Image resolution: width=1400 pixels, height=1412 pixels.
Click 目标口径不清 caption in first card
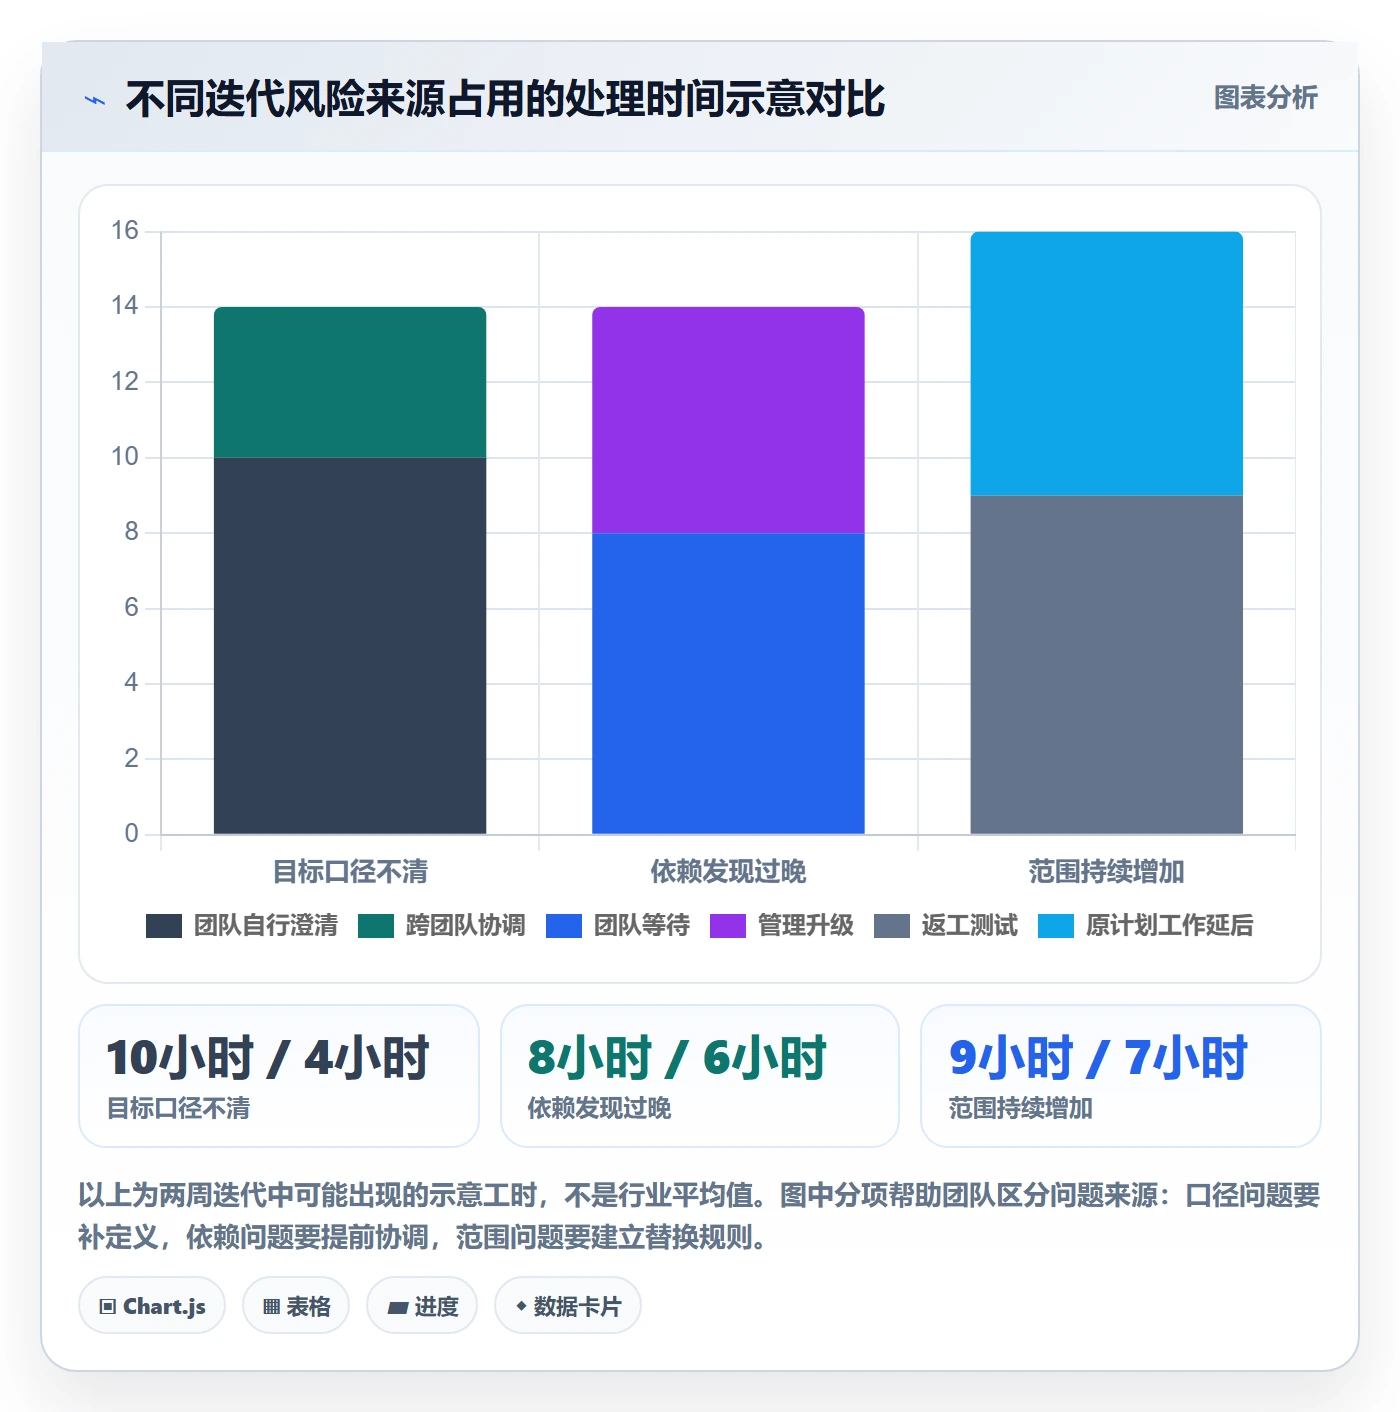pyautogui.click(x=179, y=1108)
